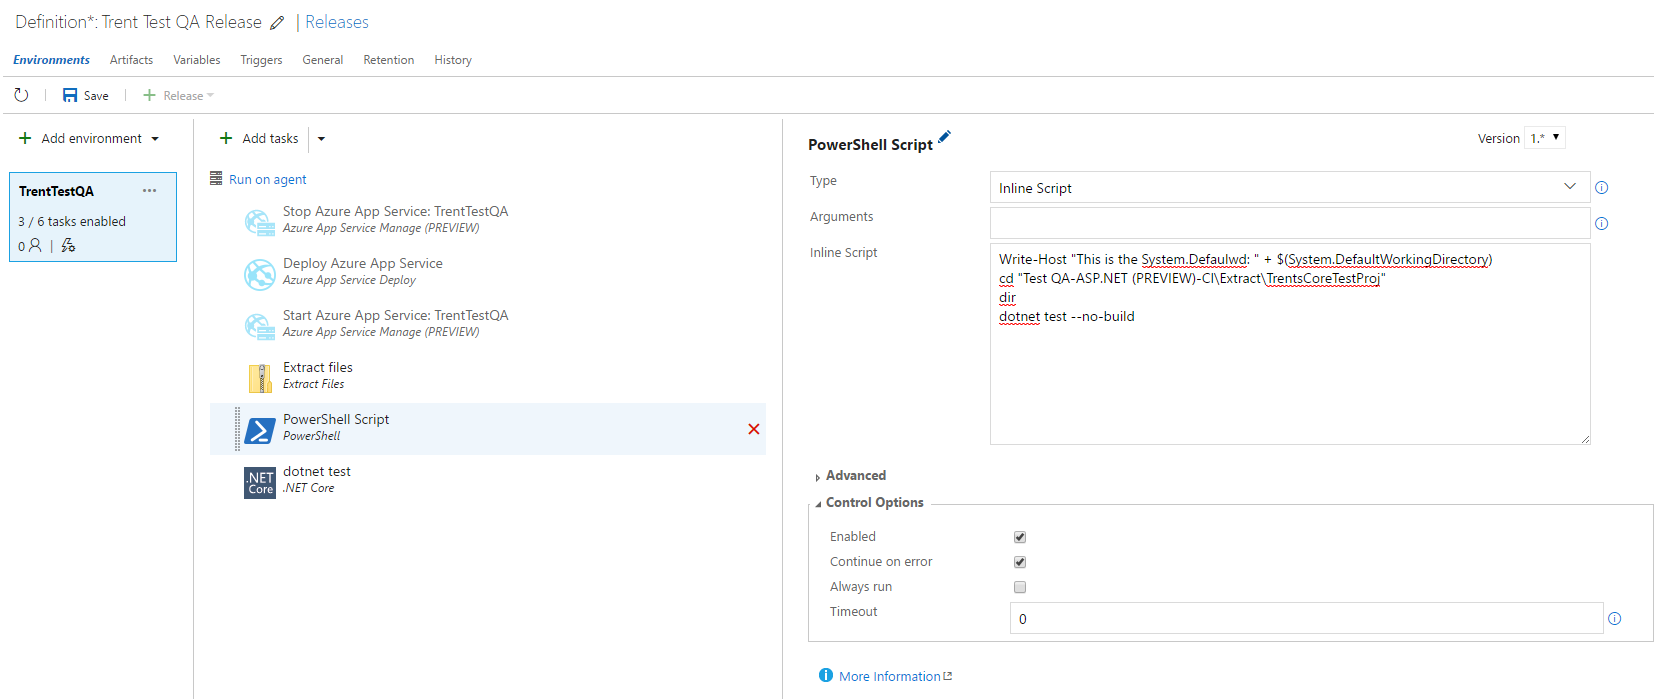Open approvers person icon on TrentTestQA

(x=35, y=245)
